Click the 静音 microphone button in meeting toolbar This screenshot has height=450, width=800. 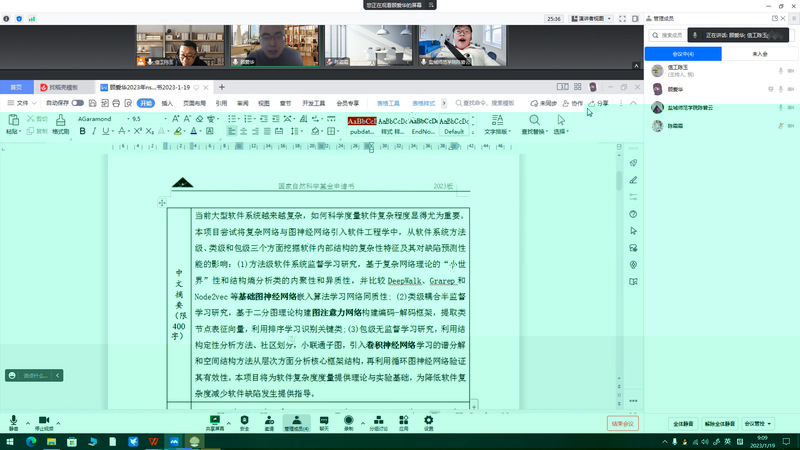coord(14,421)
